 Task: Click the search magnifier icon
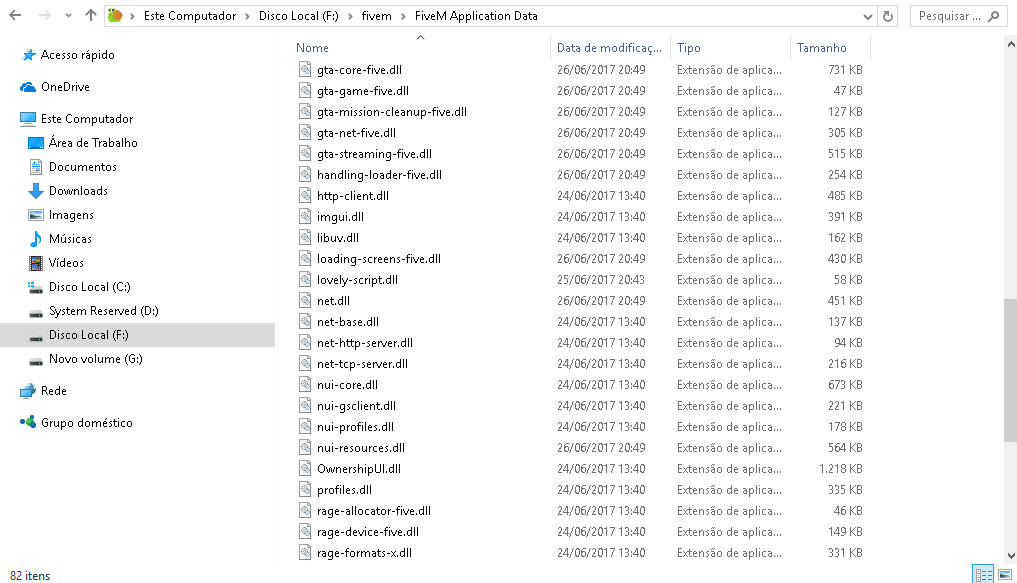pyautogui.click(x=994, y=16)
